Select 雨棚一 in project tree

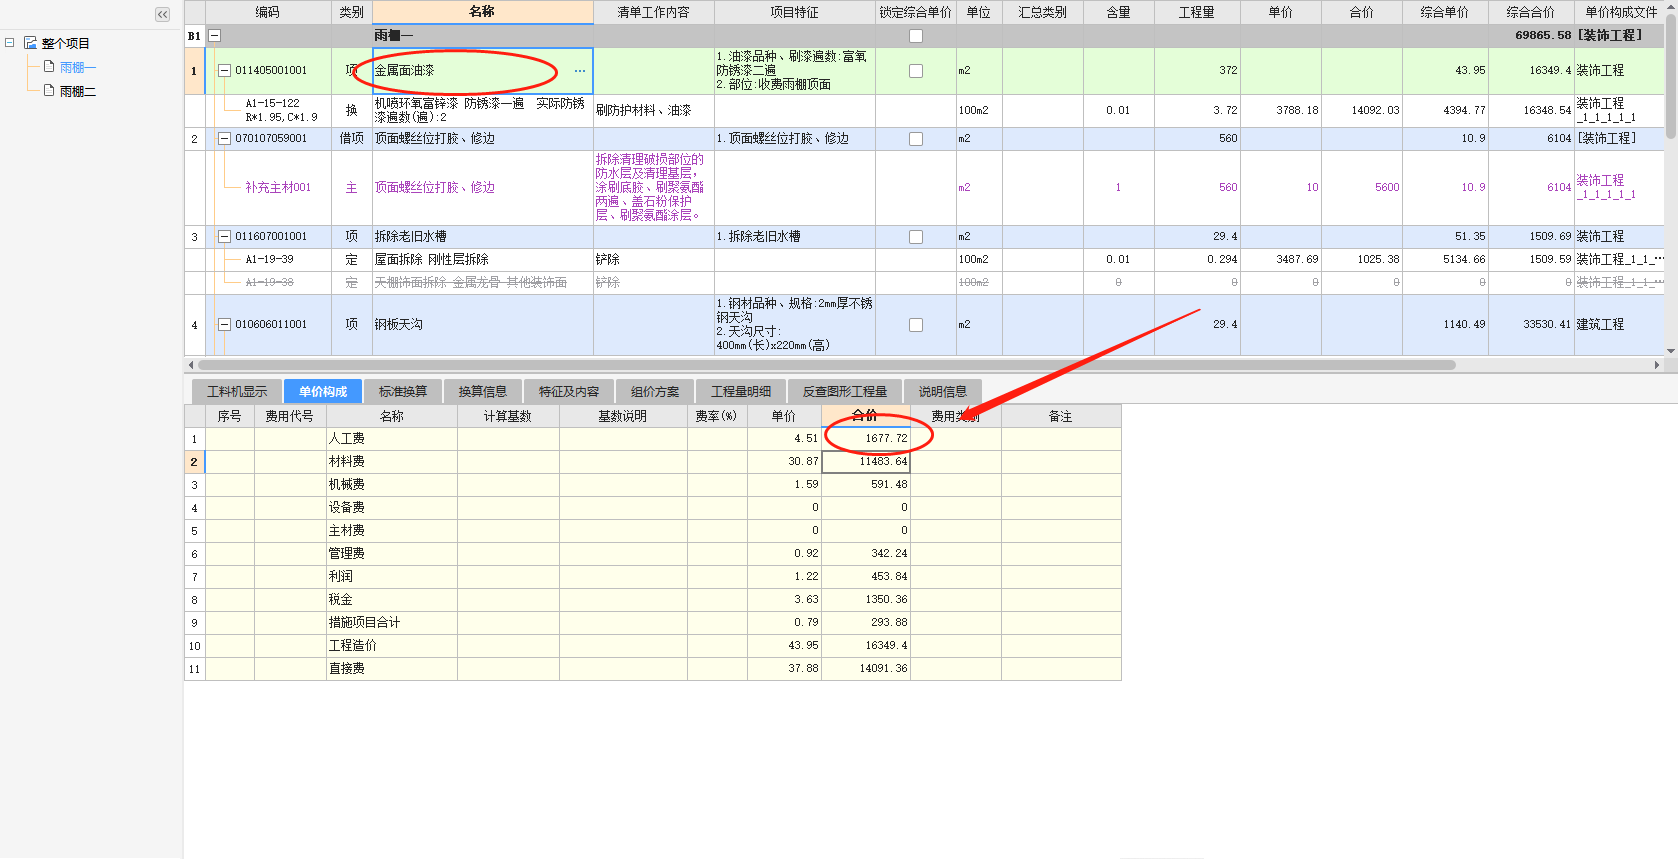[78, 68]
